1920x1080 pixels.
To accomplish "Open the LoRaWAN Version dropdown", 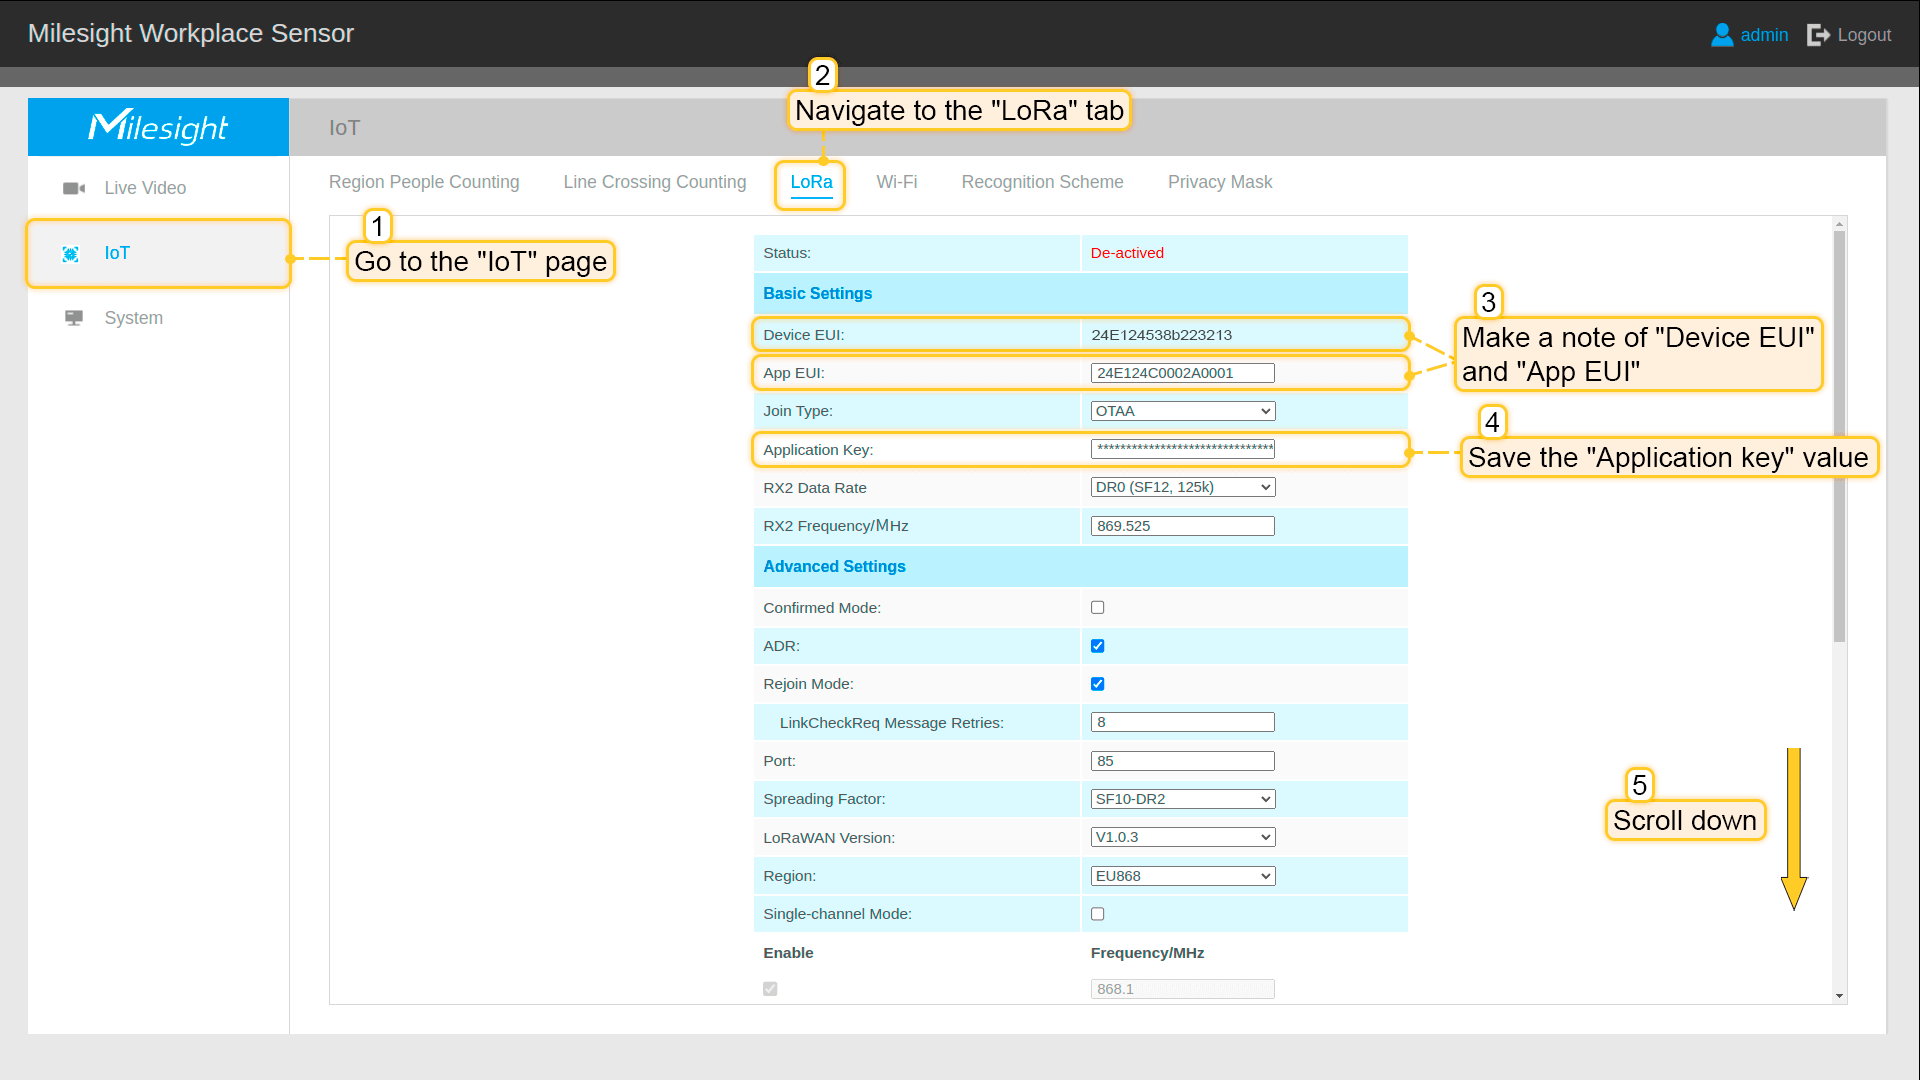I will 1182,837.
